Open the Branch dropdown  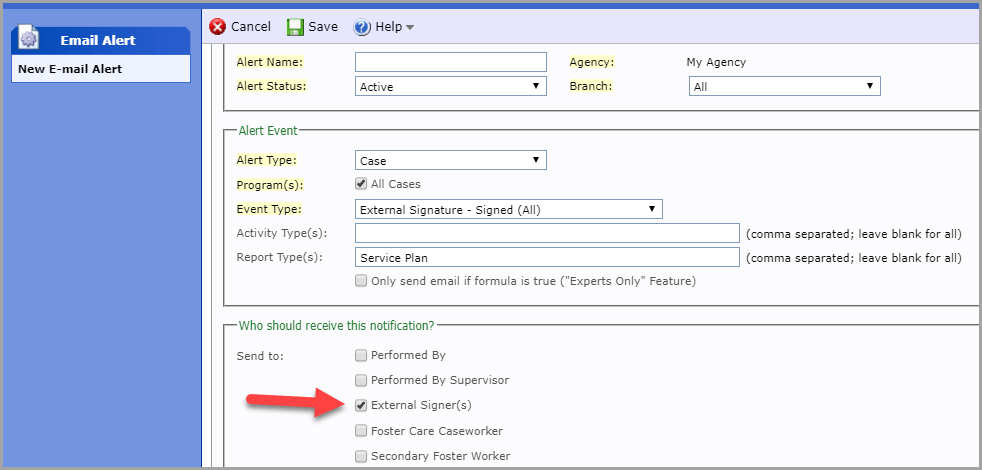point(785,86)
